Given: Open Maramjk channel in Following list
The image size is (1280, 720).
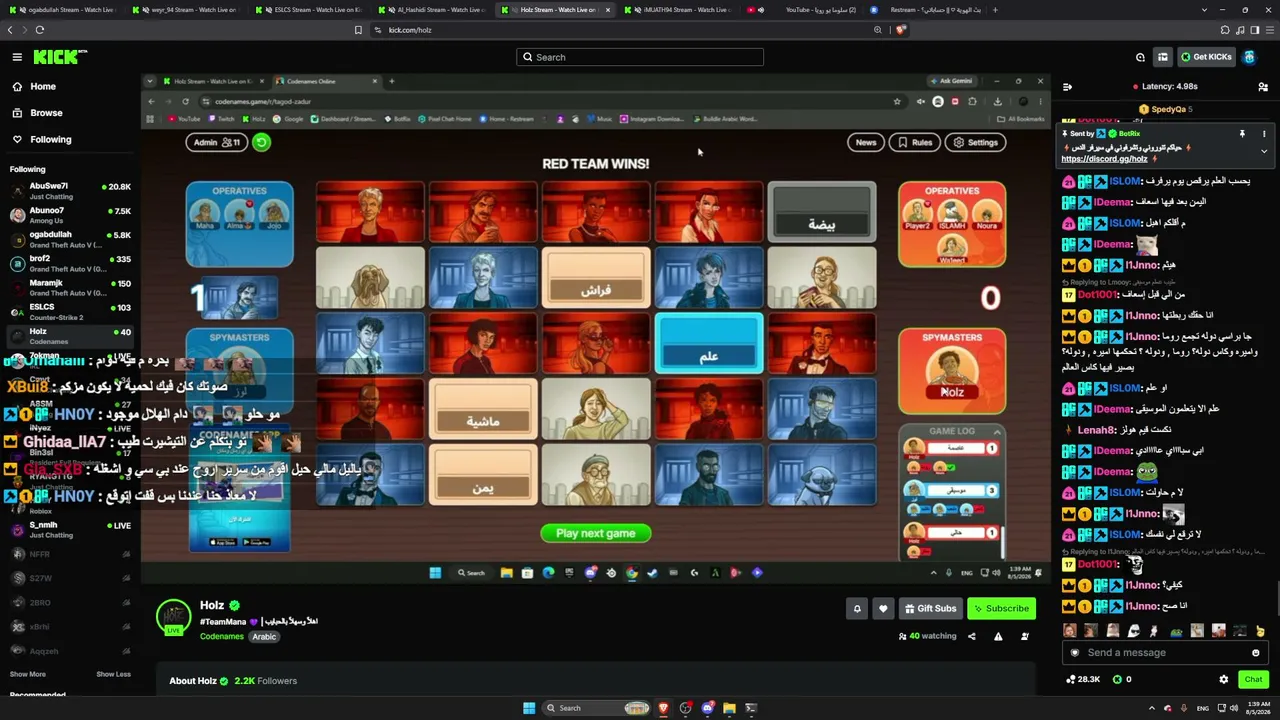Looking at the screenshot, I should coord(70,288).
